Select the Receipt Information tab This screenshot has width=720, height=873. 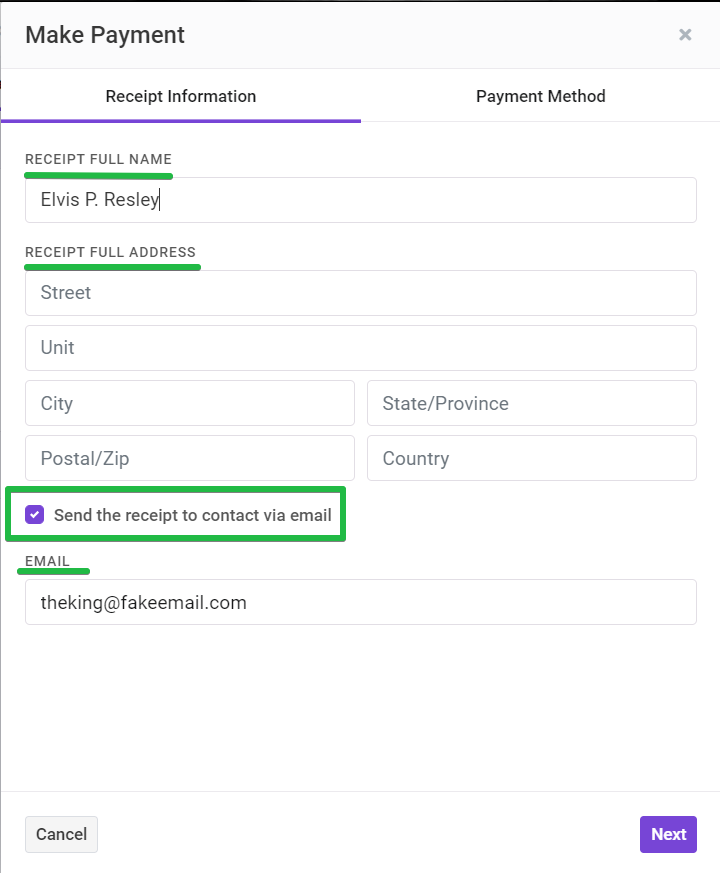tap(180, 96)
